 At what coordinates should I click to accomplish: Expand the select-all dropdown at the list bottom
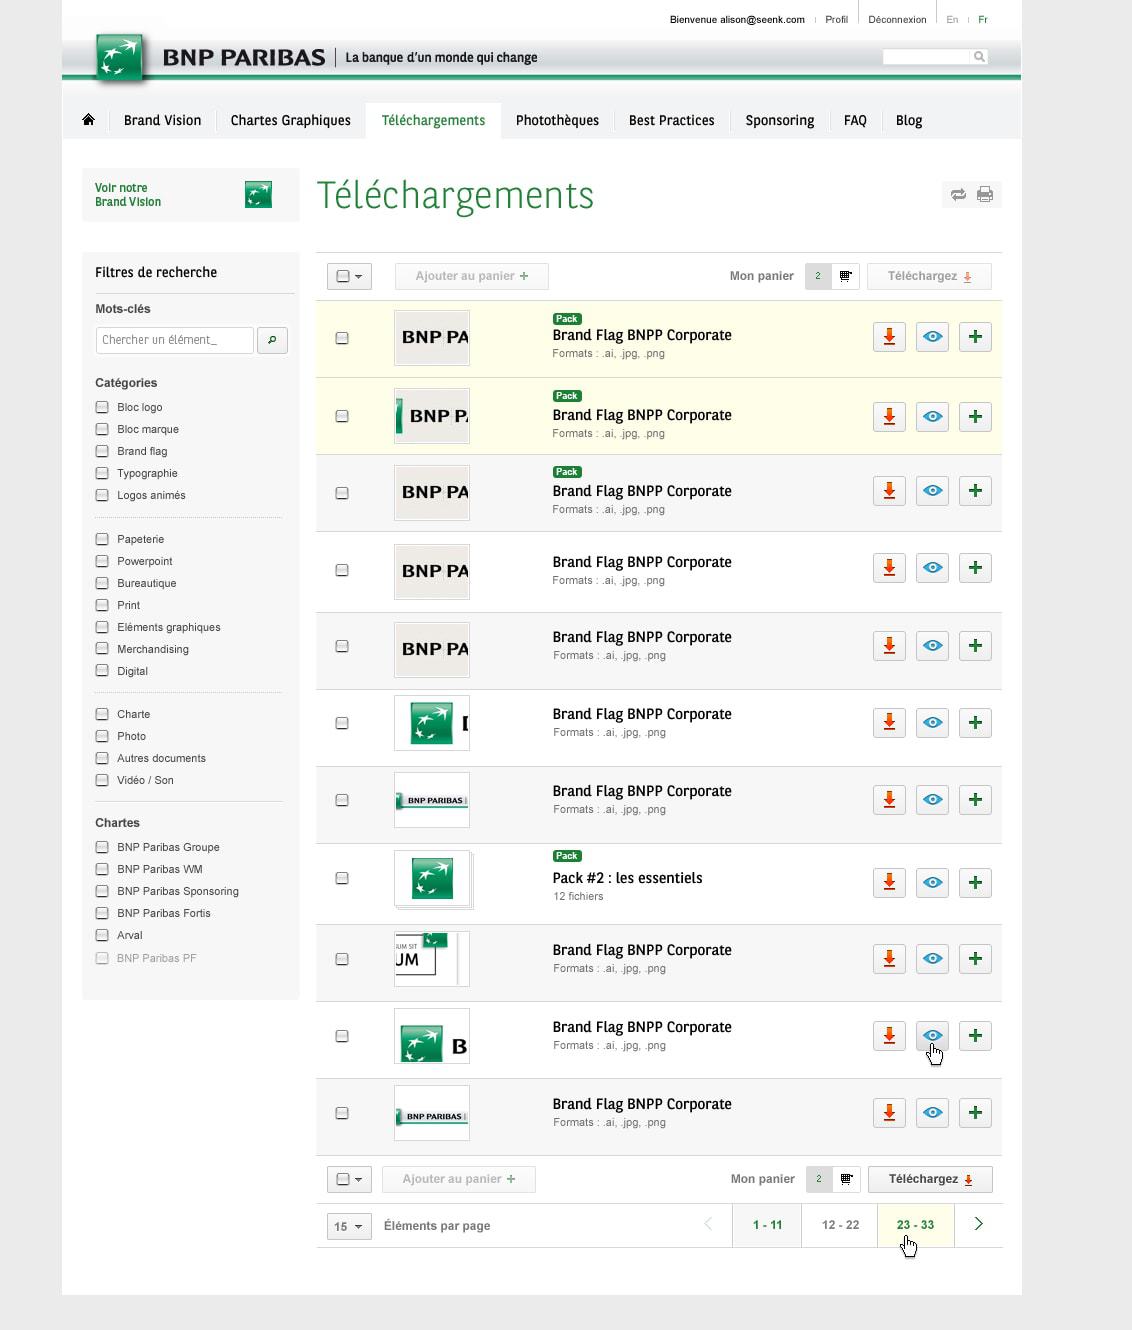(x=349, y=1179)
